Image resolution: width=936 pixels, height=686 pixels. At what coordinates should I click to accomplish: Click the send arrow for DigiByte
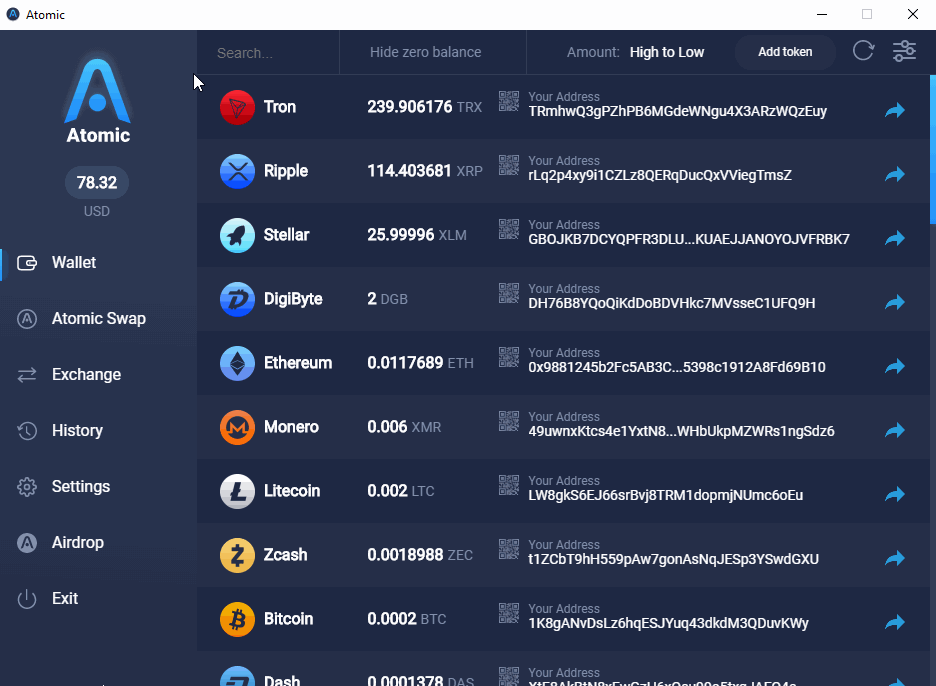pyautogui.click(x=895, y=302)
